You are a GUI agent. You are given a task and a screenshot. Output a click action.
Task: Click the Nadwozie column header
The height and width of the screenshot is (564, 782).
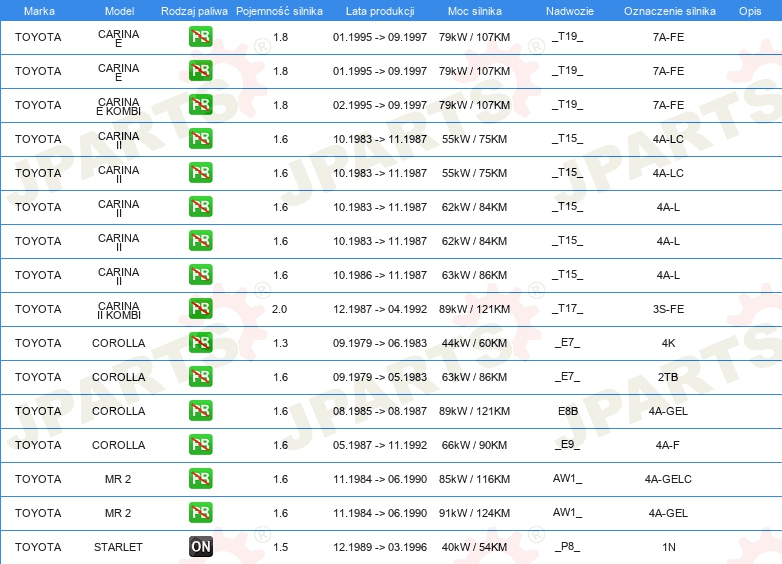point(570,11)
